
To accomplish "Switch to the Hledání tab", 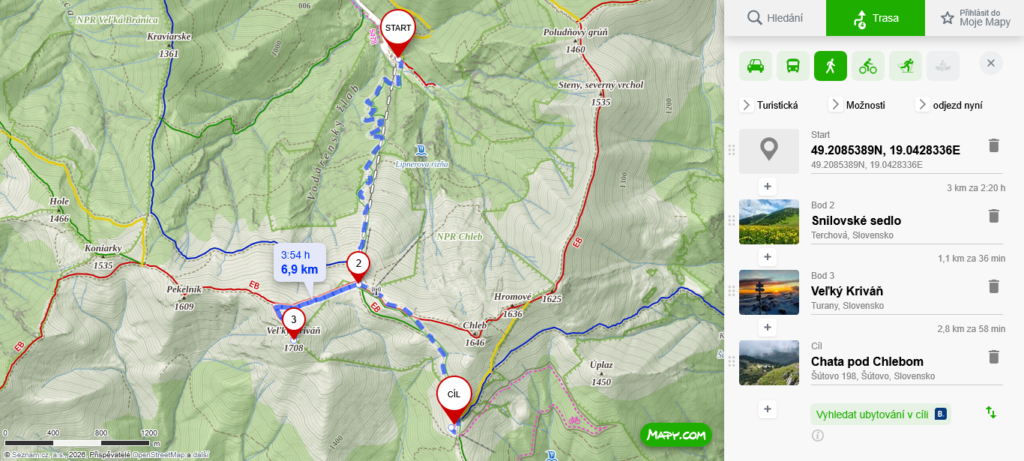I will tap(775, 18).
